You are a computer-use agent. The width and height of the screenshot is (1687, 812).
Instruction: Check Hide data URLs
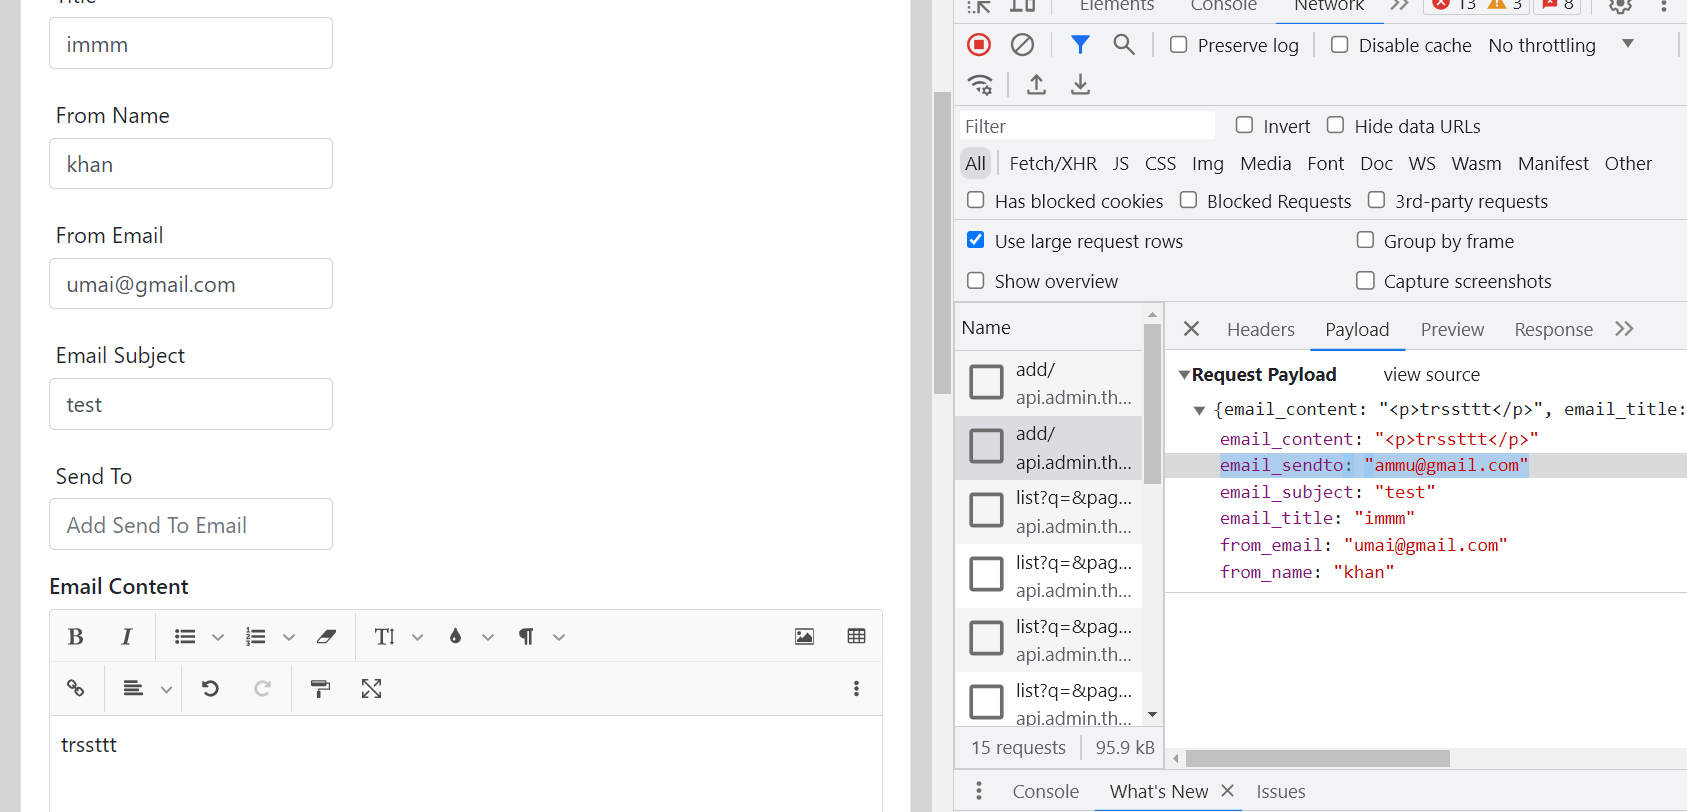point(1335,125)
